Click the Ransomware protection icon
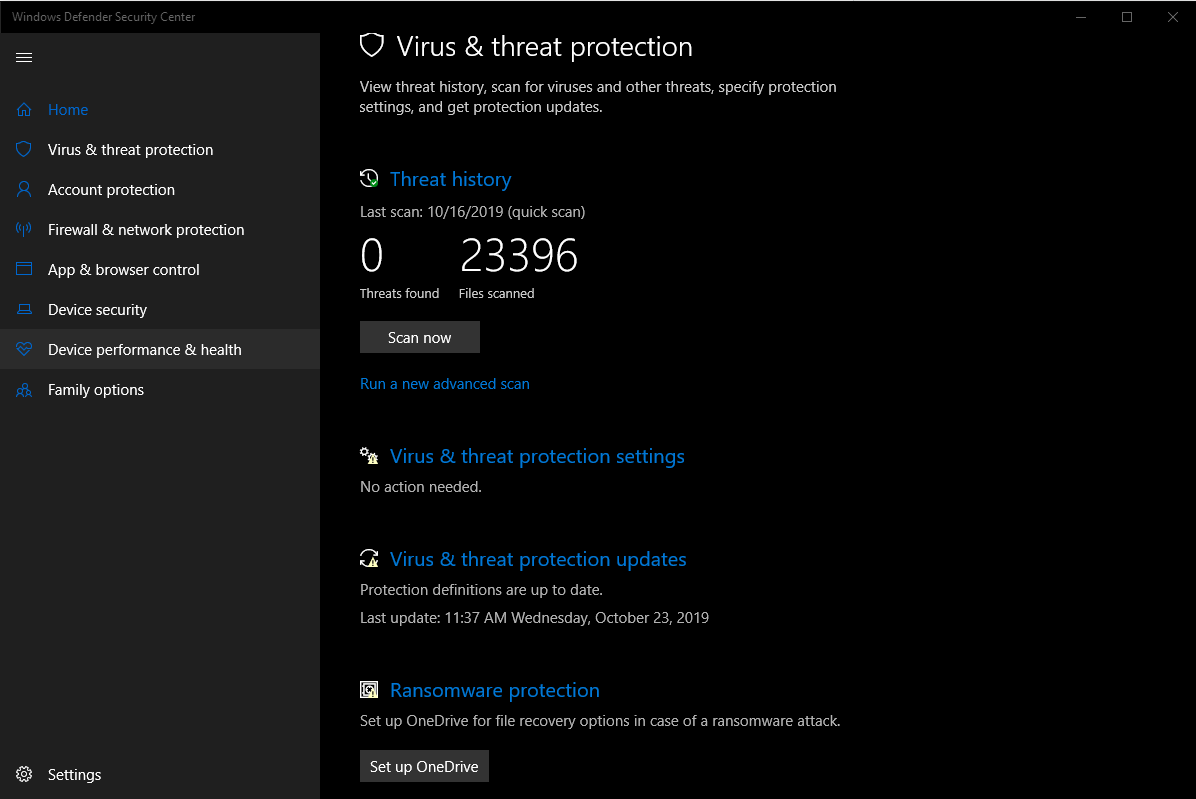This screenshot has width=1196, height=799. tap(369, 690)
